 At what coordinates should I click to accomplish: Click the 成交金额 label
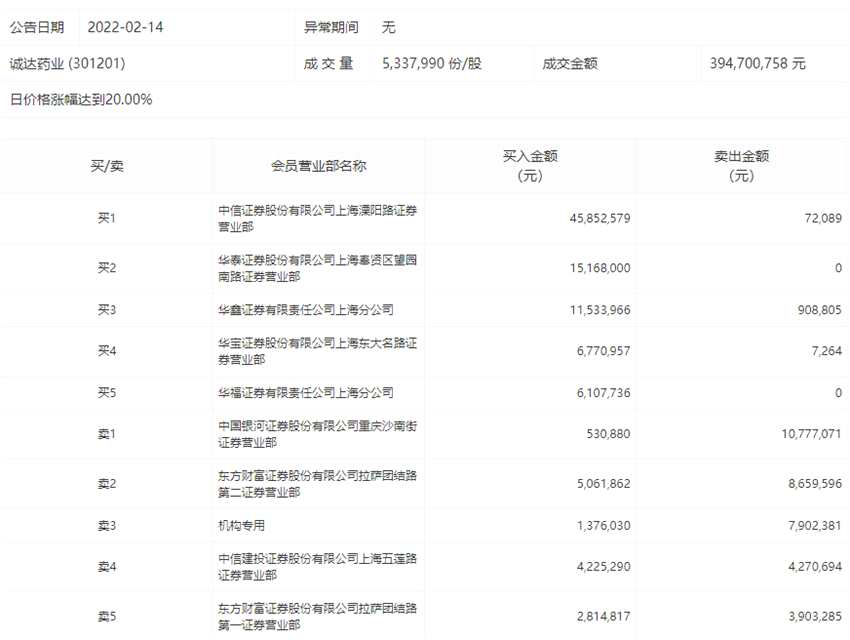570,63
